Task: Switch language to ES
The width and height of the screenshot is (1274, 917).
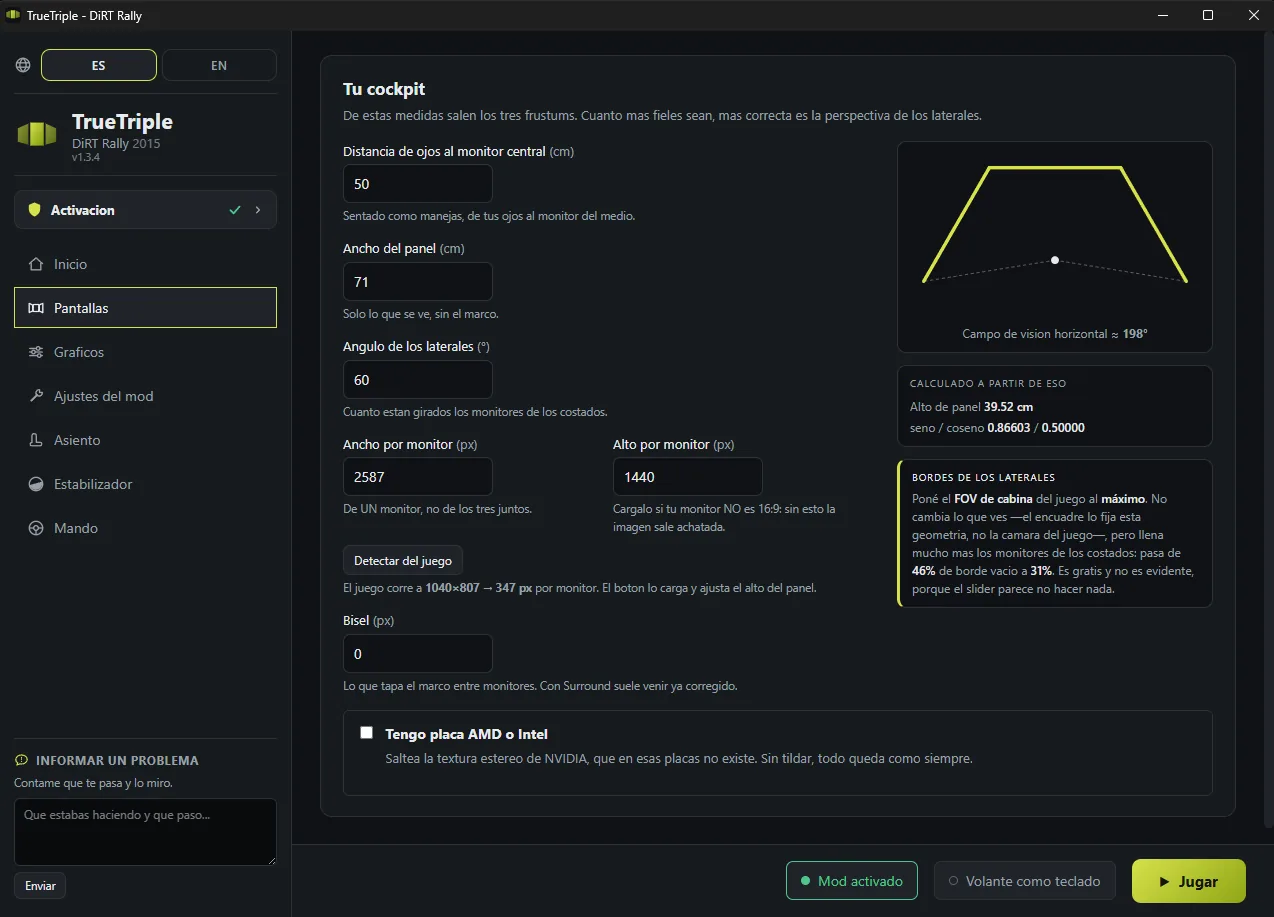Action: [x=99, y=65]
